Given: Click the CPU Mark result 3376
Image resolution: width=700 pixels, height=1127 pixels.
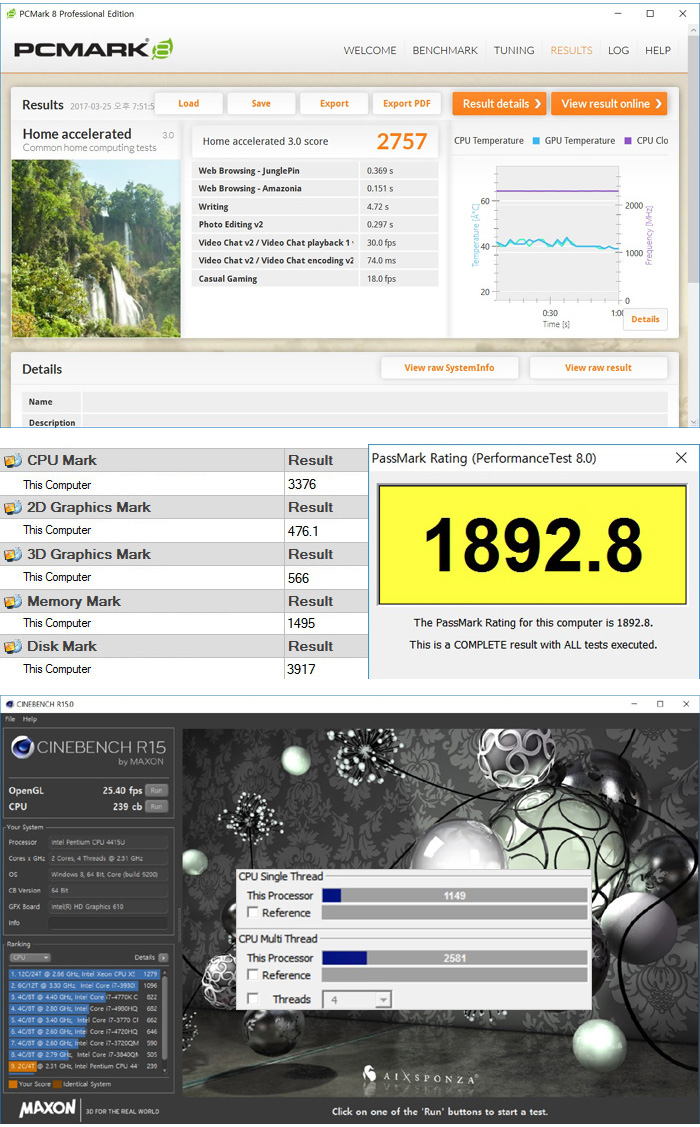Looking at the screenshot, I should pyautogui.click(x=302, y=484).
